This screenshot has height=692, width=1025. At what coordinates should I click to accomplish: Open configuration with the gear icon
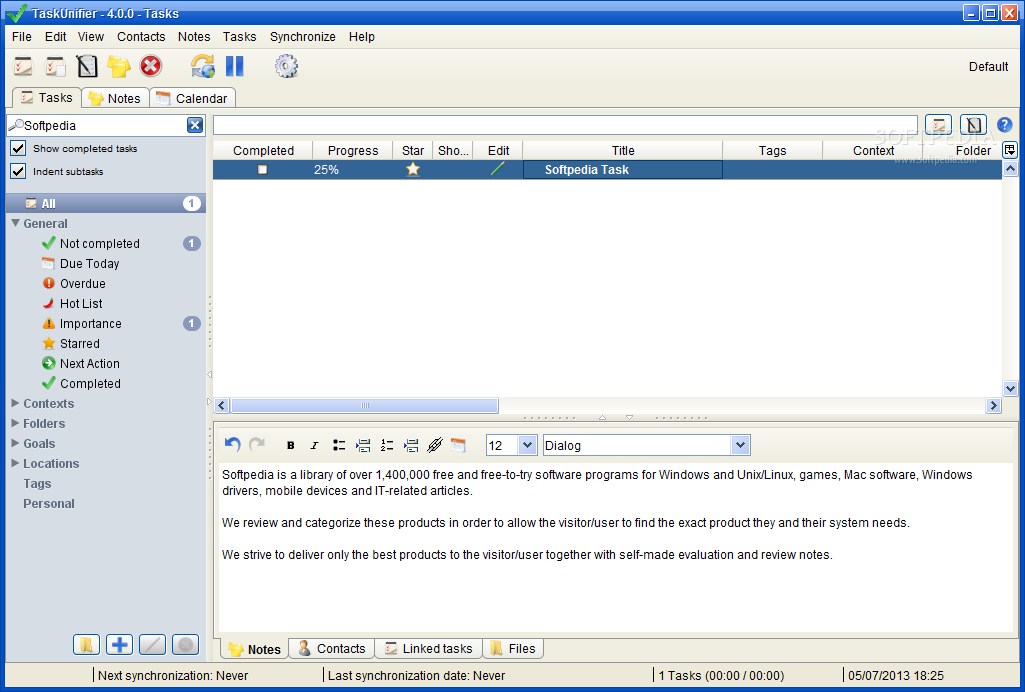[286, 66]
